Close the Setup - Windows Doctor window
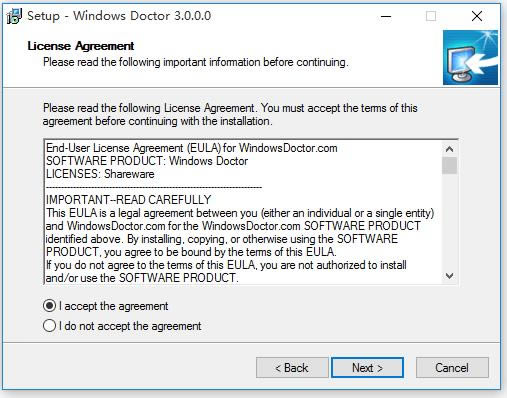 (477, 16)
